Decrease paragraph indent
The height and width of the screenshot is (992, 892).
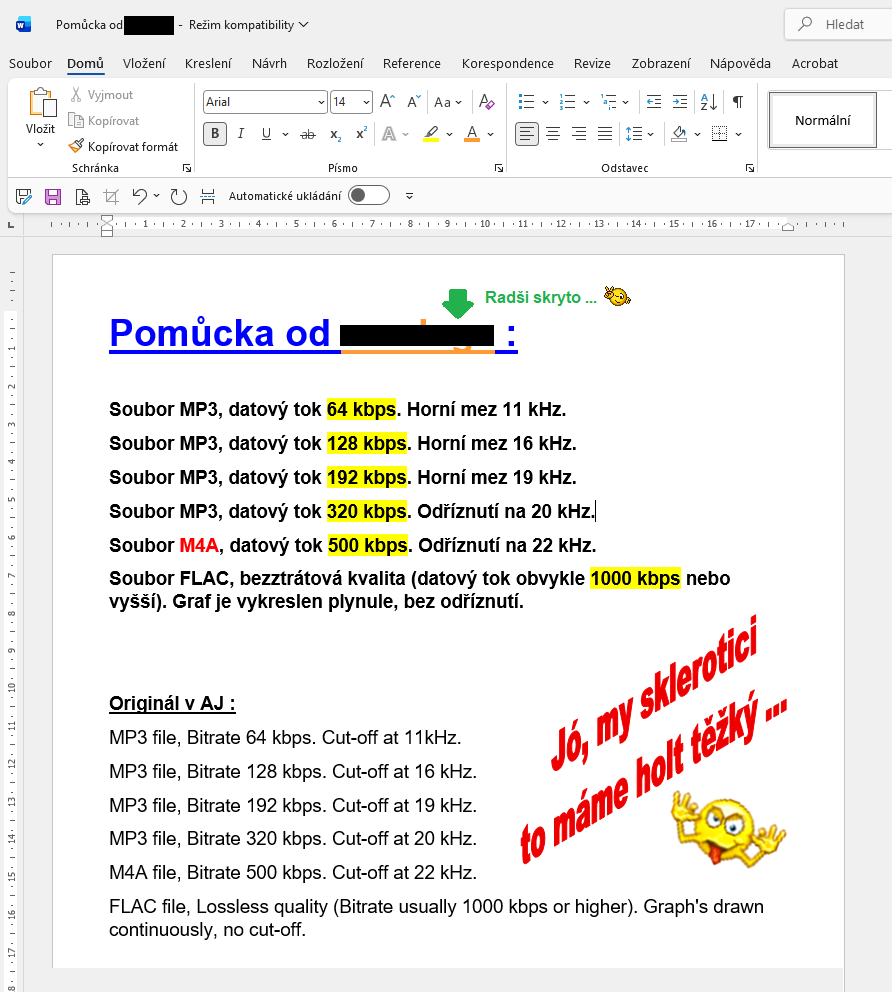coord(654,101)
